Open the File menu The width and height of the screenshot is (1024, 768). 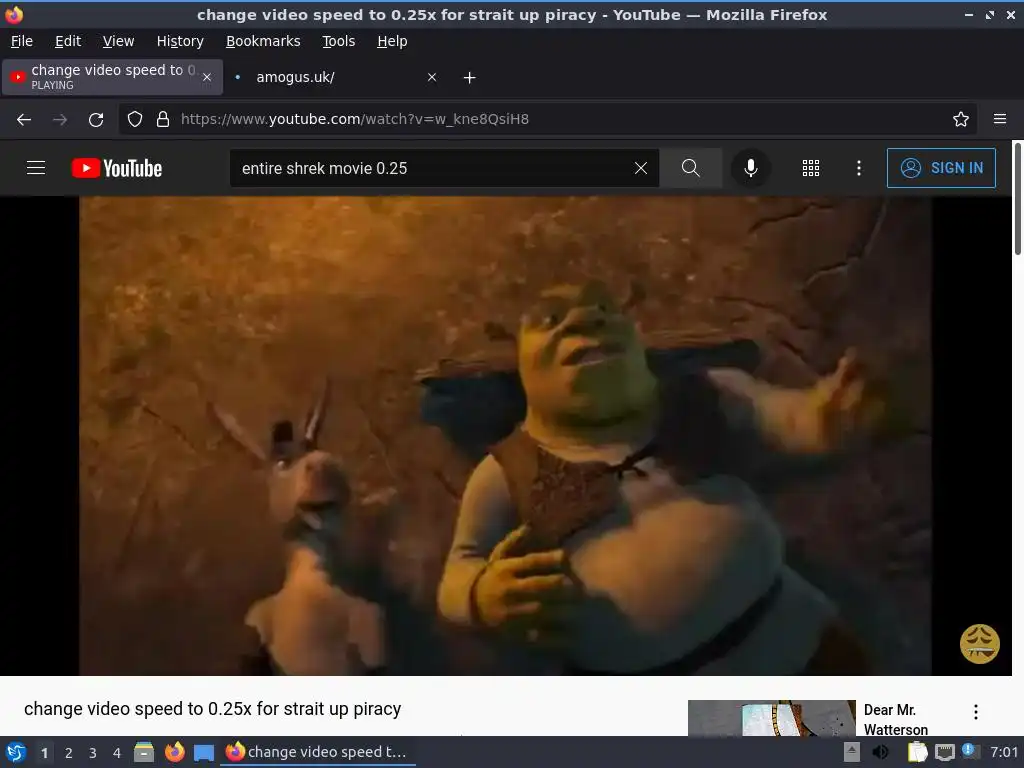22,41
